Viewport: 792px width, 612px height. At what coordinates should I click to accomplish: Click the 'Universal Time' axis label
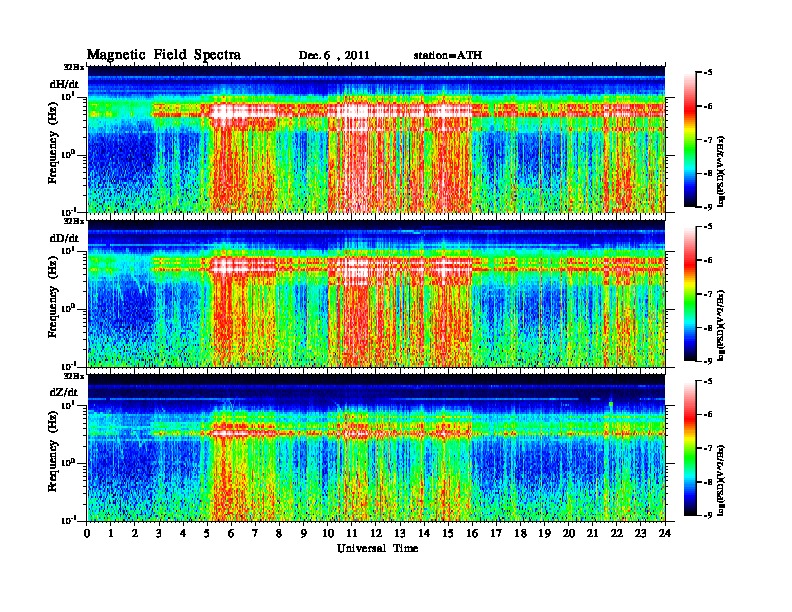(x=377, y=548)
